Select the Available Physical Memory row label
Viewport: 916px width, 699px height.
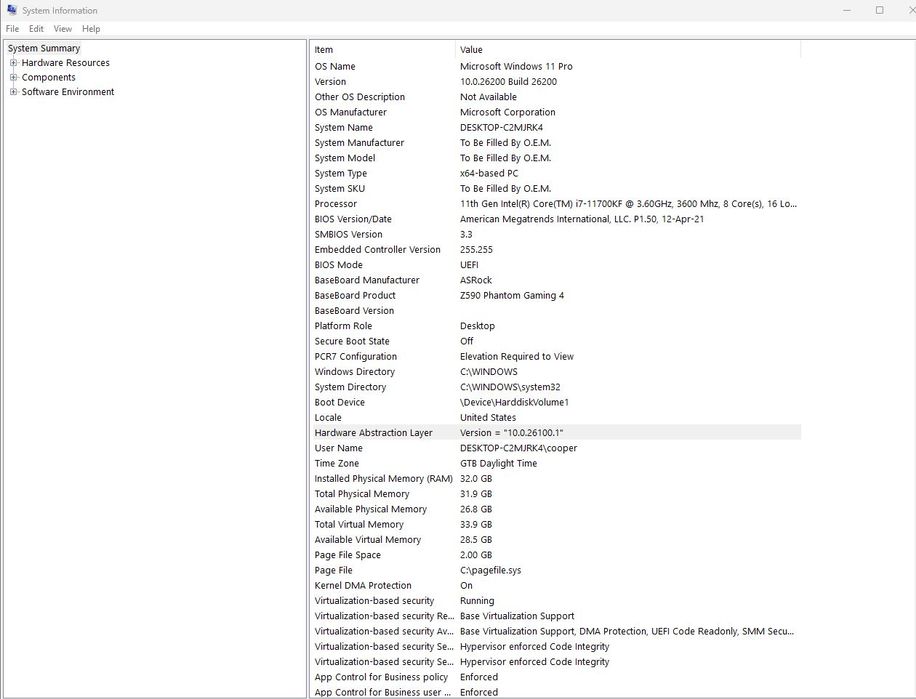tap(370, 509)
